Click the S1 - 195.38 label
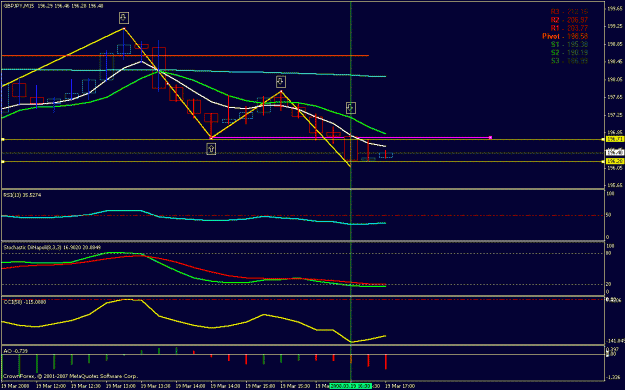 click(569, 44)
